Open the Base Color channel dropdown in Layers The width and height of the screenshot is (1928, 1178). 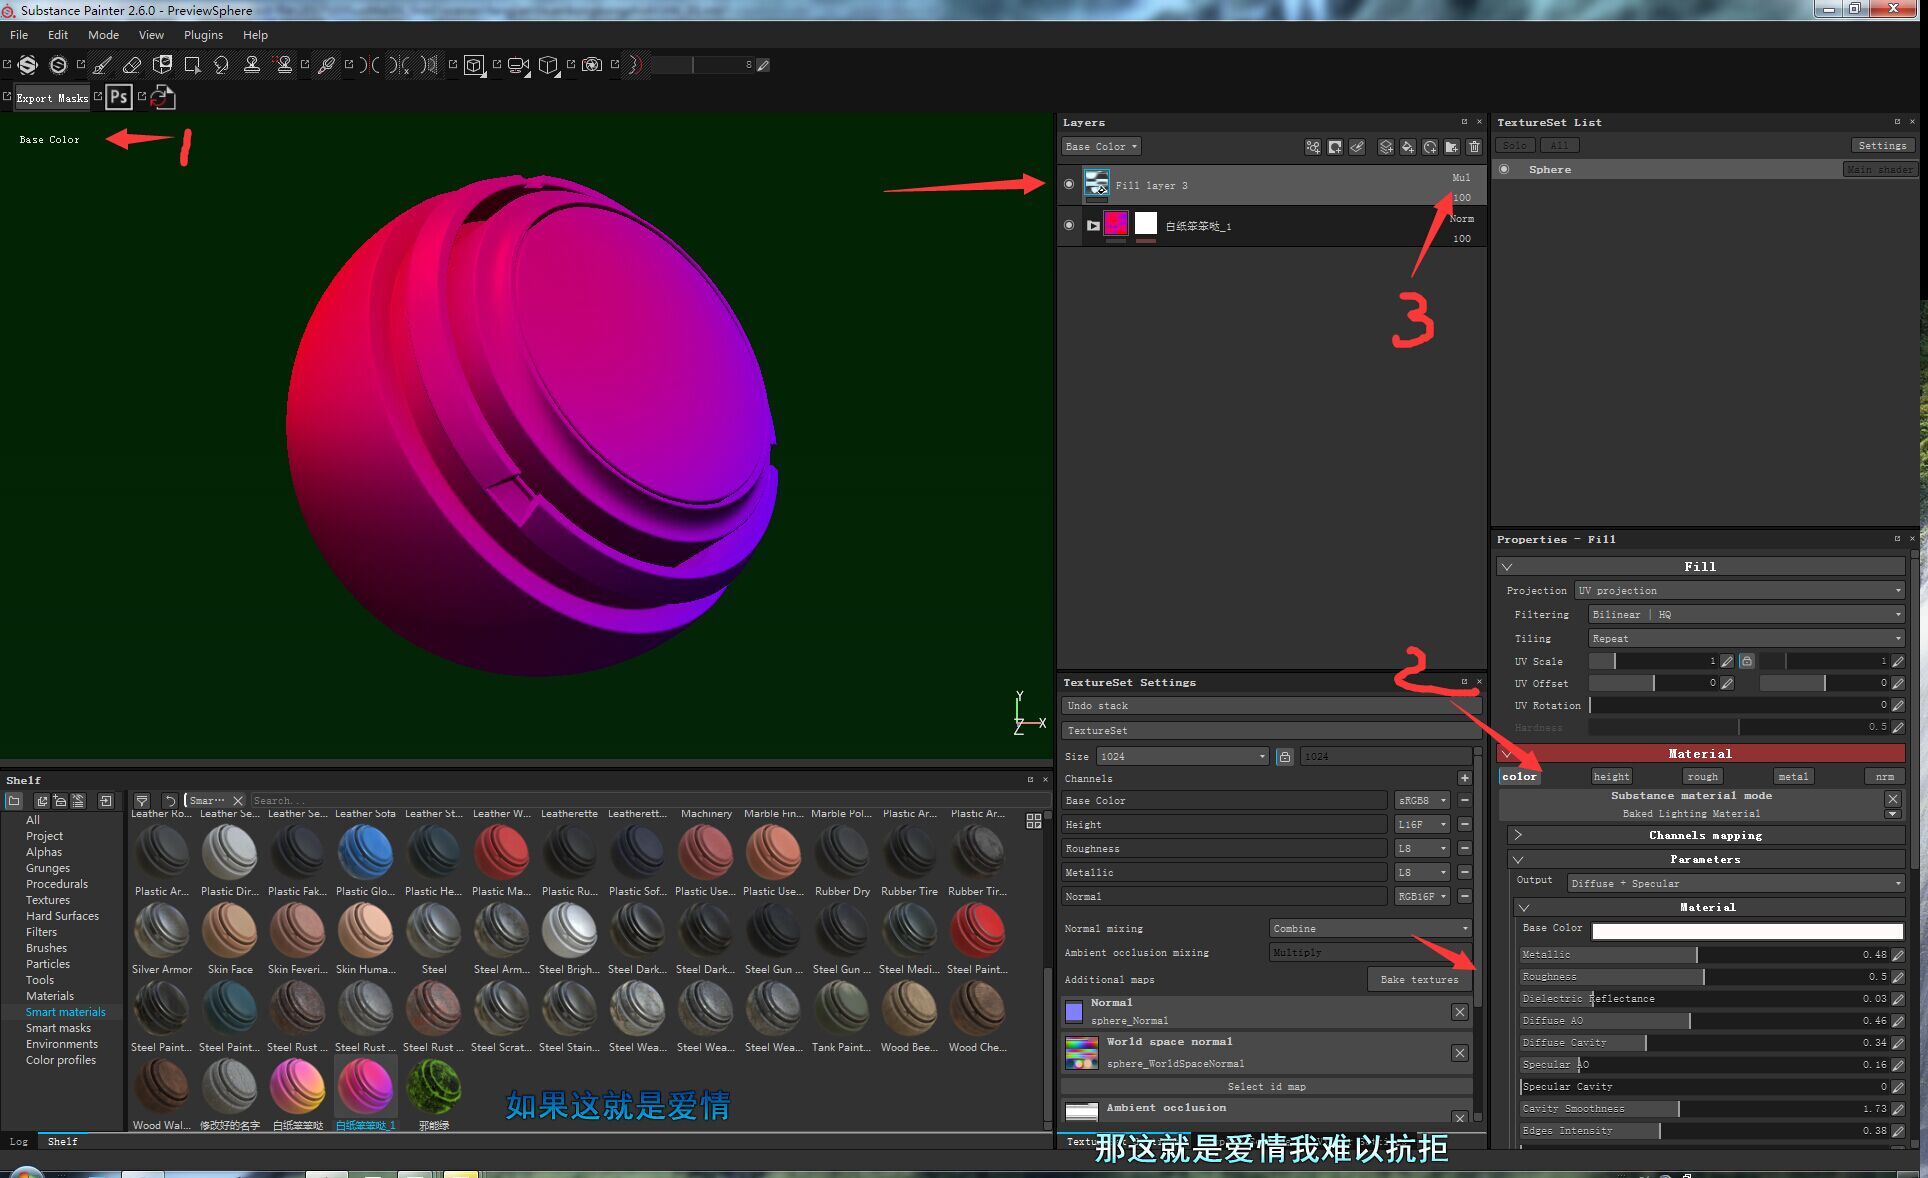(1100, 146)
